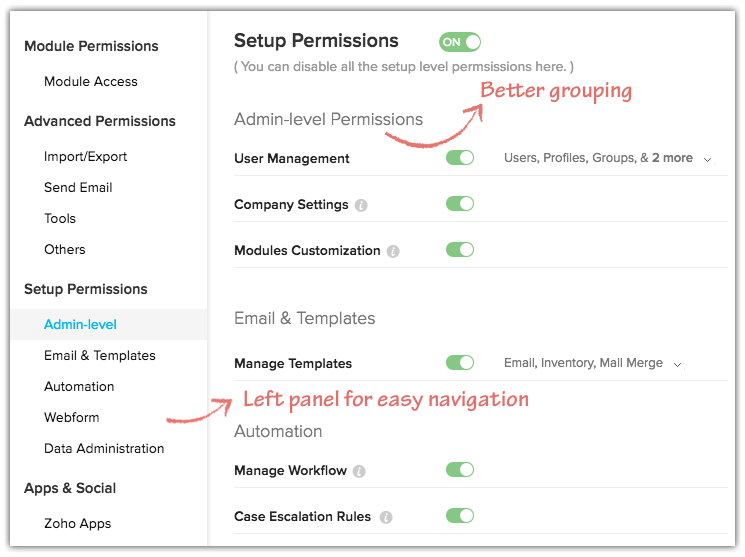Image resolution: width=745 pixels, height=557 pixels.
Task: Turn off the Setup Permissions master switch
Action: [460, 42]
